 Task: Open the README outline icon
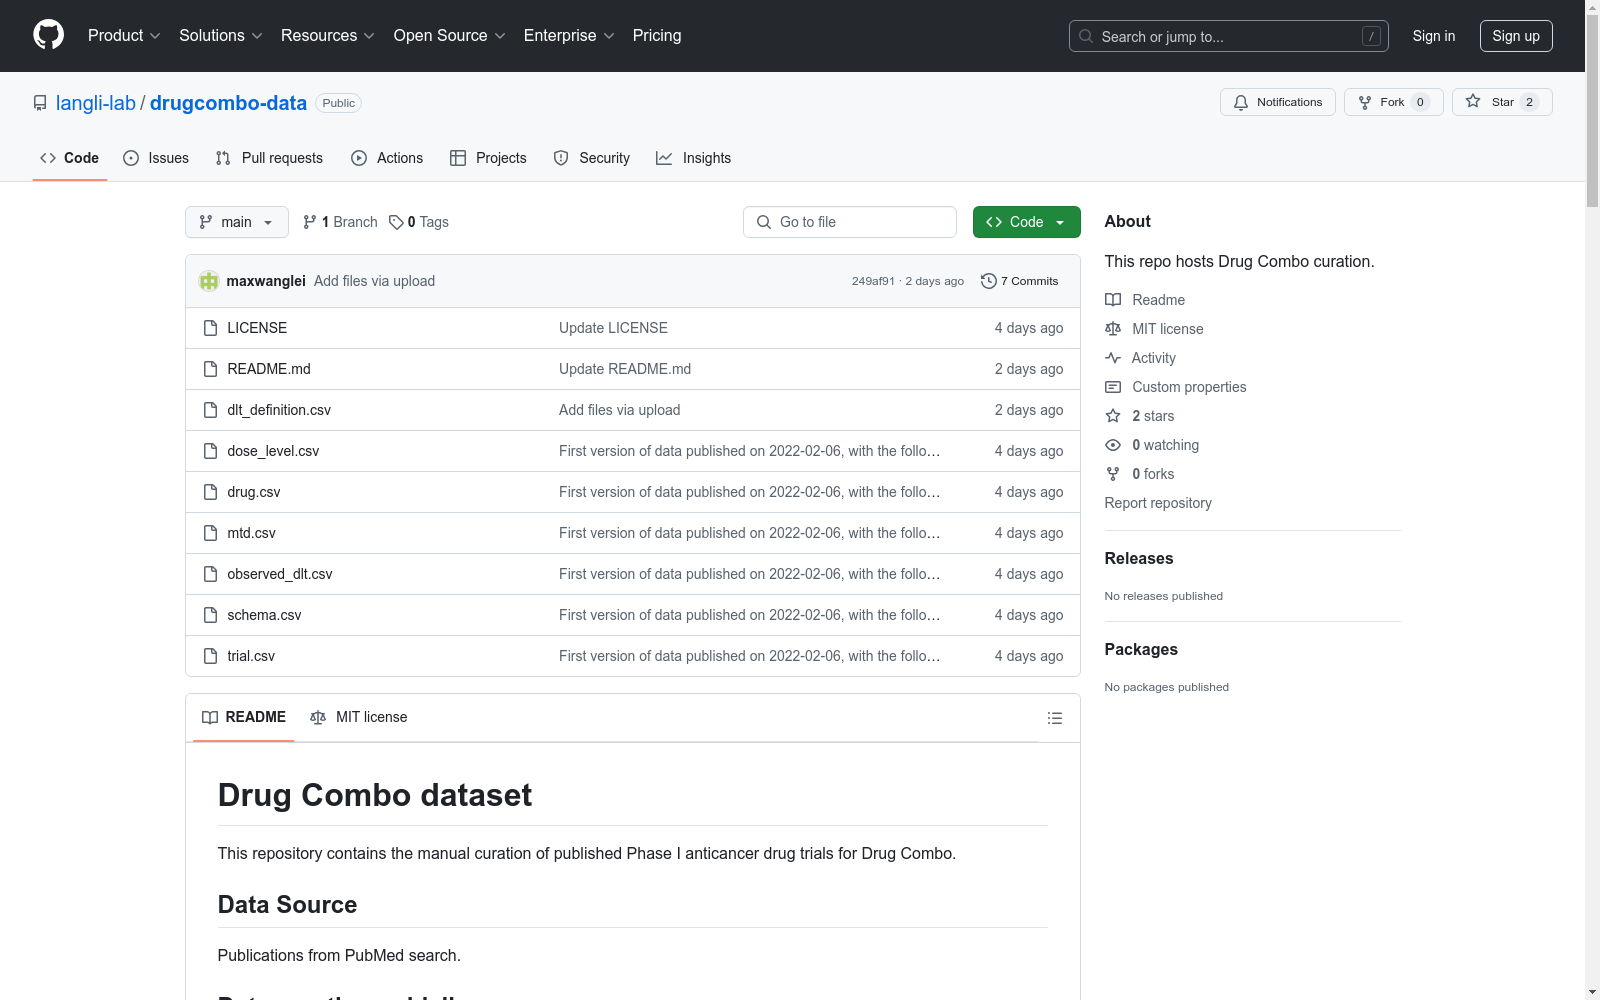pos(1055,718)
